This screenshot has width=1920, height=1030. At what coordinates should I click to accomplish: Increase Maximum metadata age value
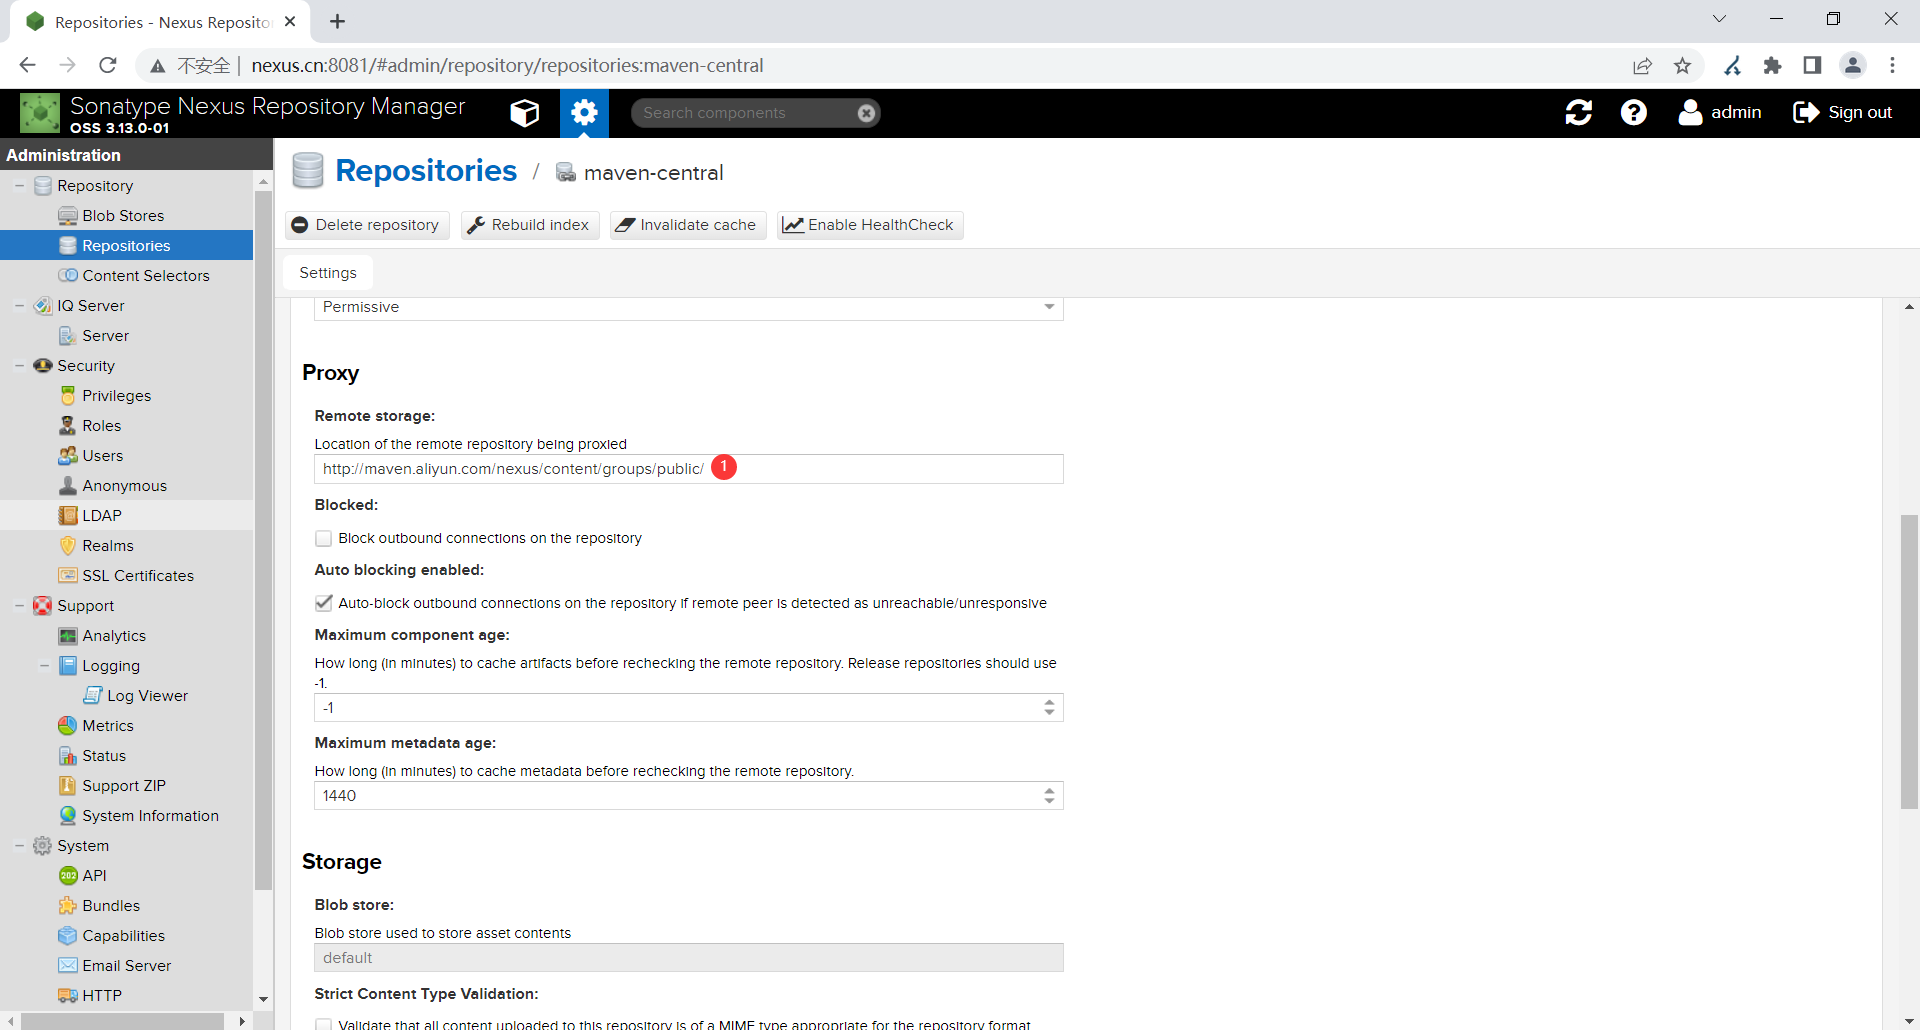point(1049,791)
